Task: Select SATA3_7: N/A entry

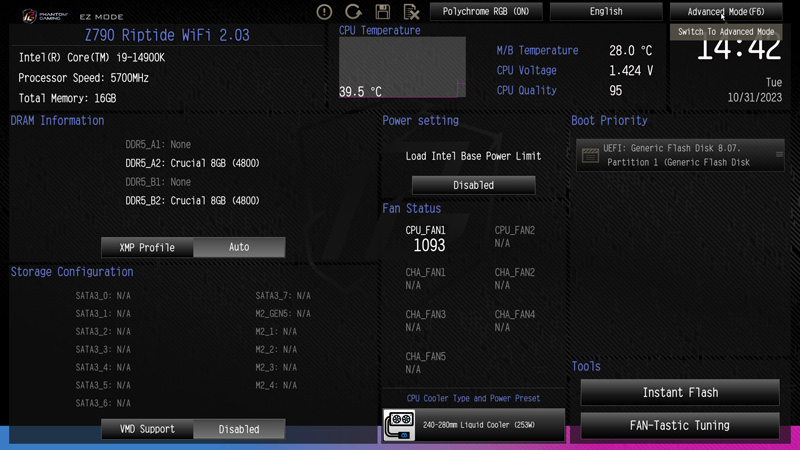Action: click(x=283, y=295)
